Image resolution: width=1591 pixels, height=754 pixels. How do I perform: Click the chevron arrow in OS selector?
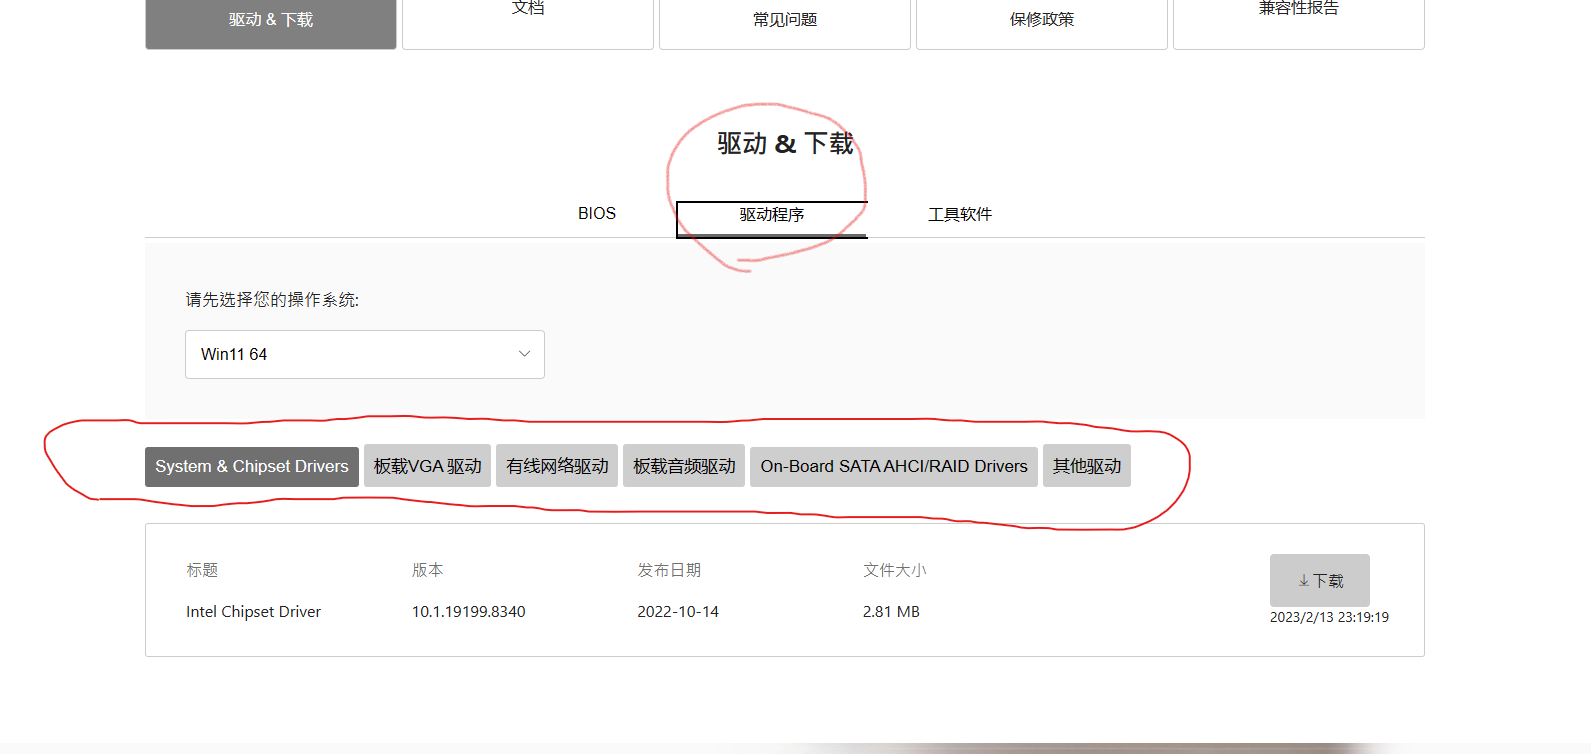pyautogui.click(x=524, y=354)
